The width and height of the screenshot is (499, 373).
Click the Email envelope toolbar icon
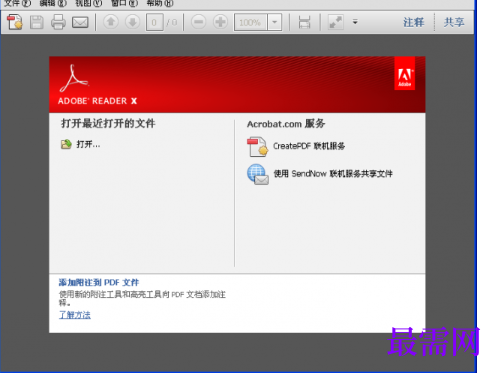point(80,22)
